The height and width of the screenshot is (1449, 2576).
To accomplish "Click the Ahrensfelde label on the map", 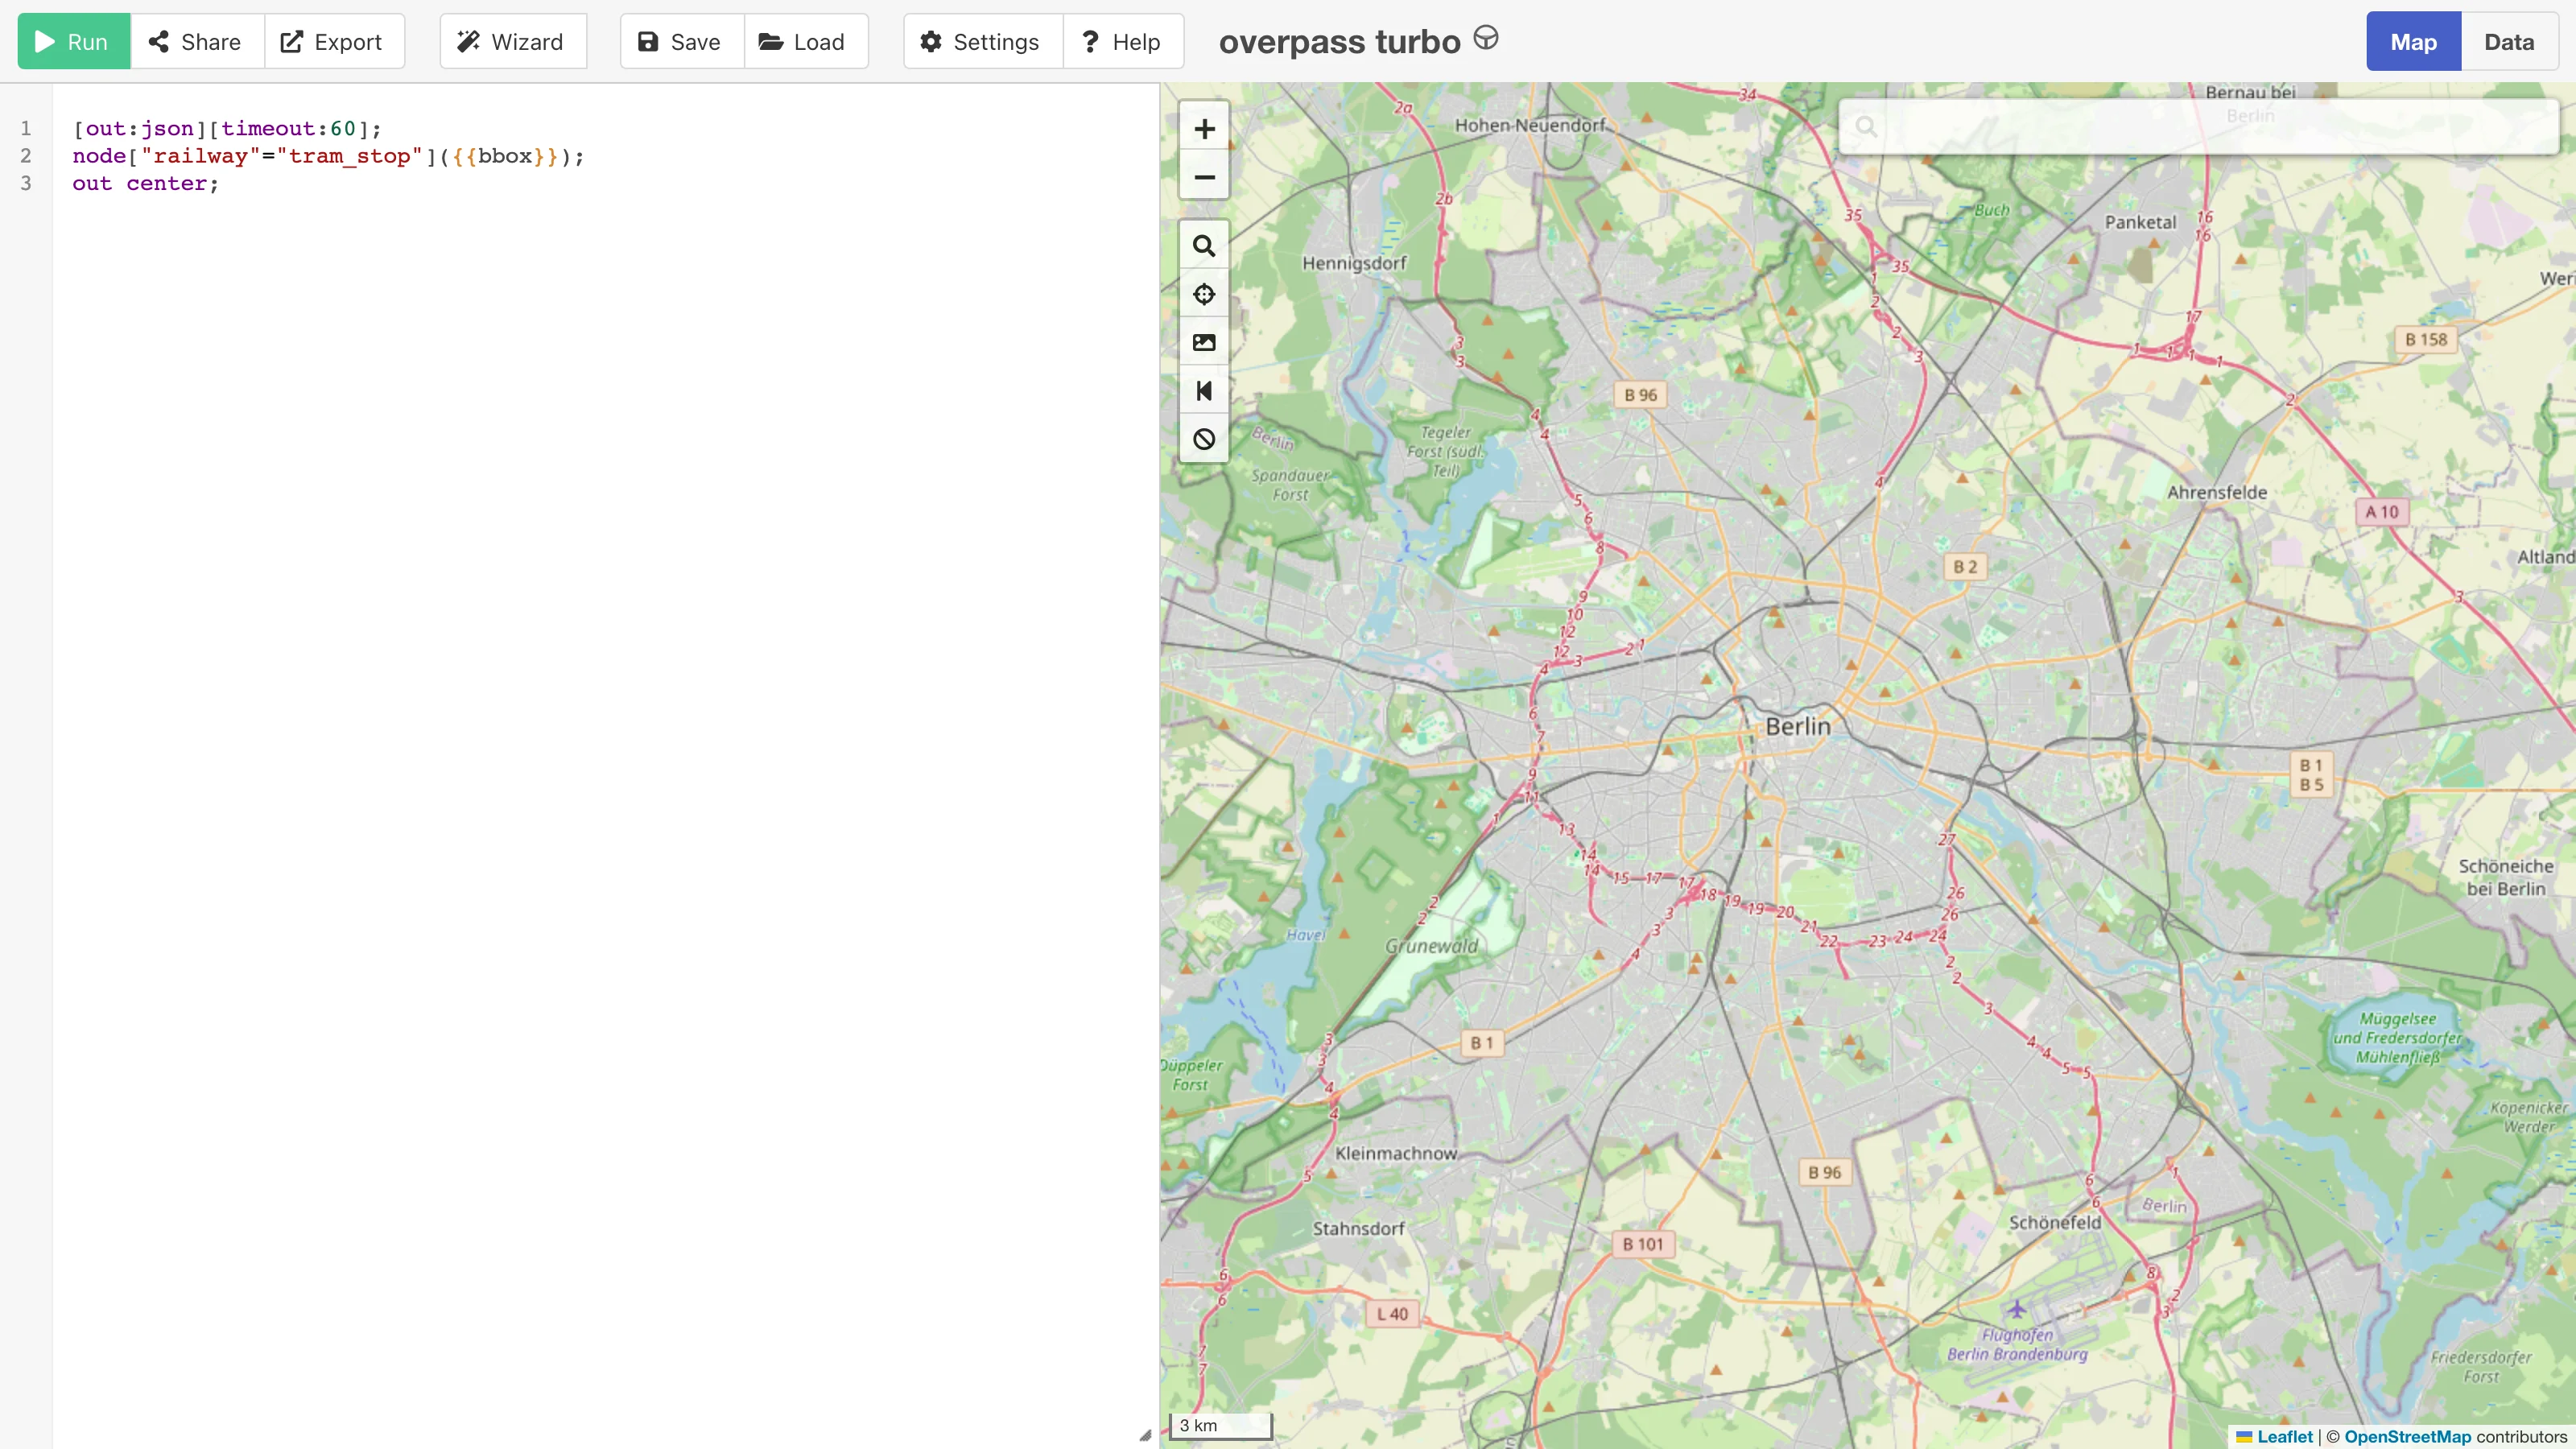I will (x=2217, y=492).
